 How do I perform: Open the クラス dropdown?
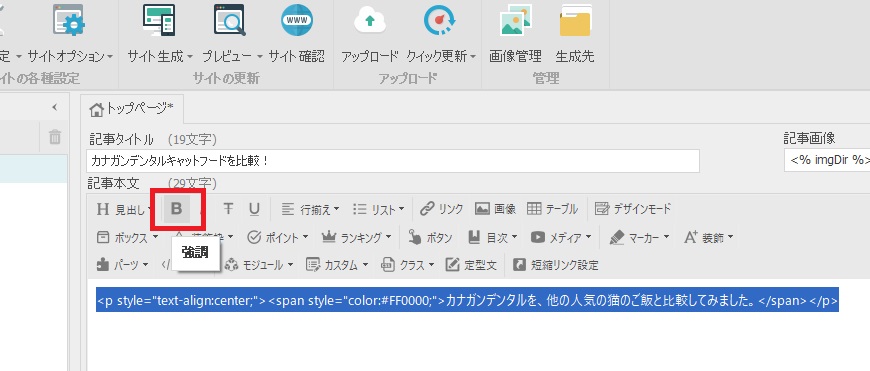click(x=407, y=265)
